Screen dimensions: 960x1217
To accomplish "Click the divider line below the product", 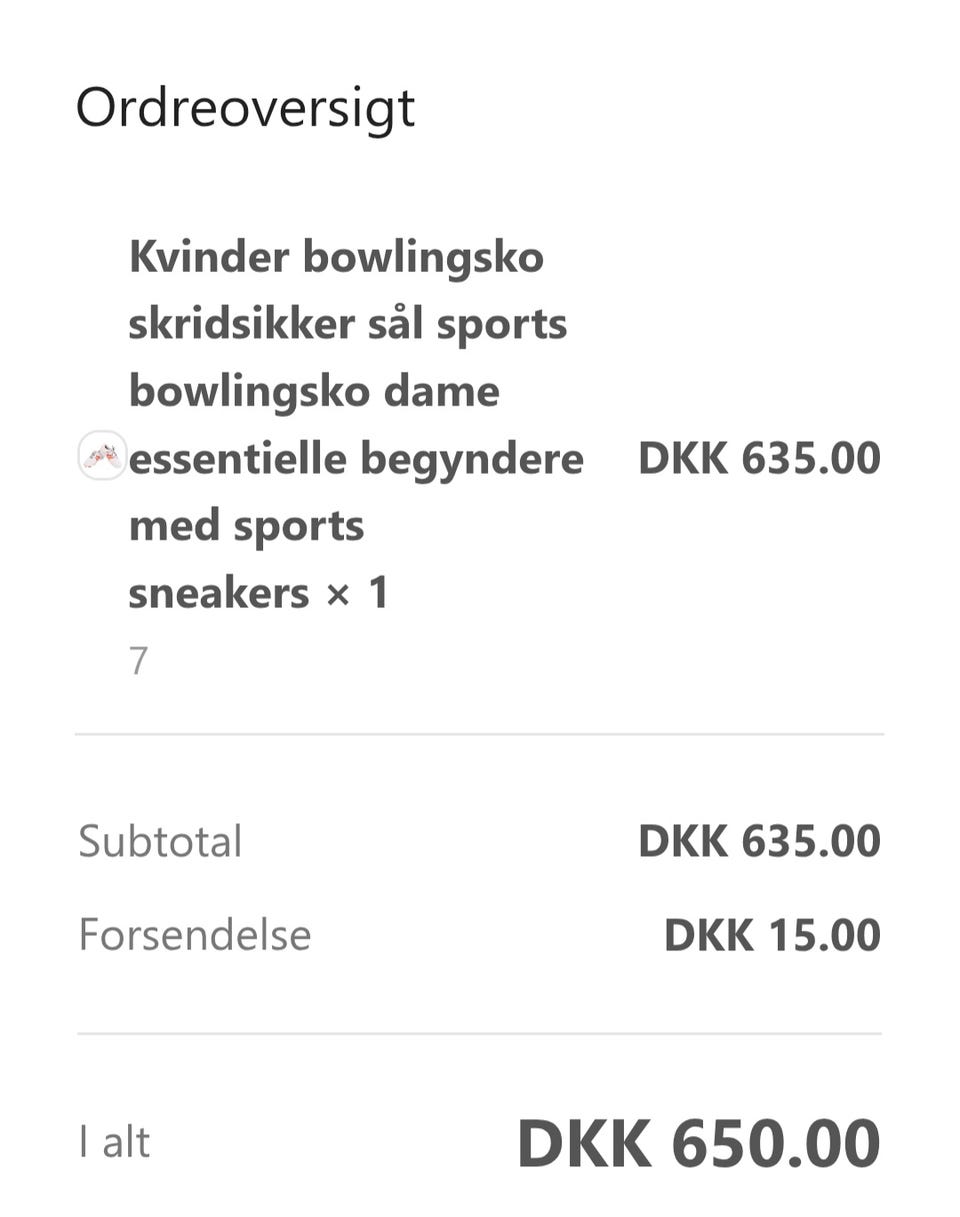I will click(x=480, y=734).
